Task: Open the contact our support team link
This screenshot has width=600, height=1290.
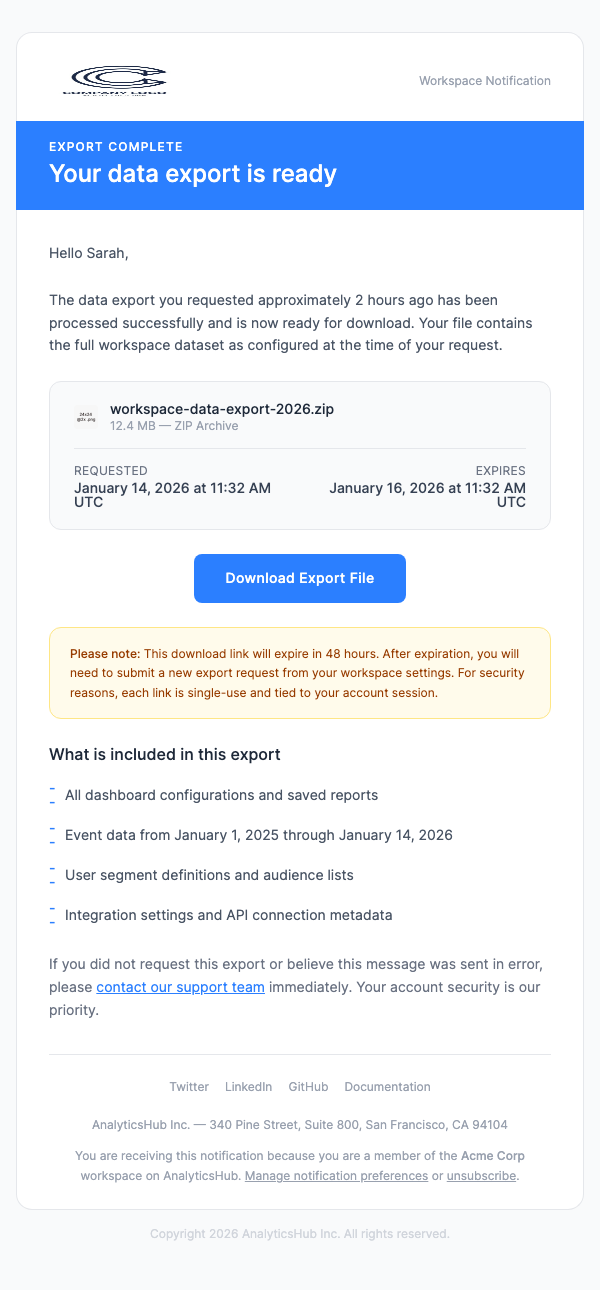Action: [x=180, y=986]
